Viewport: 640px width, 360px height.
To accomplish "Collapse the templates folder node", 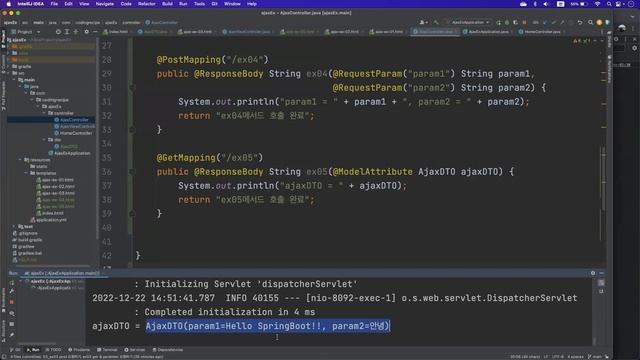I will [x=26, y=173].
